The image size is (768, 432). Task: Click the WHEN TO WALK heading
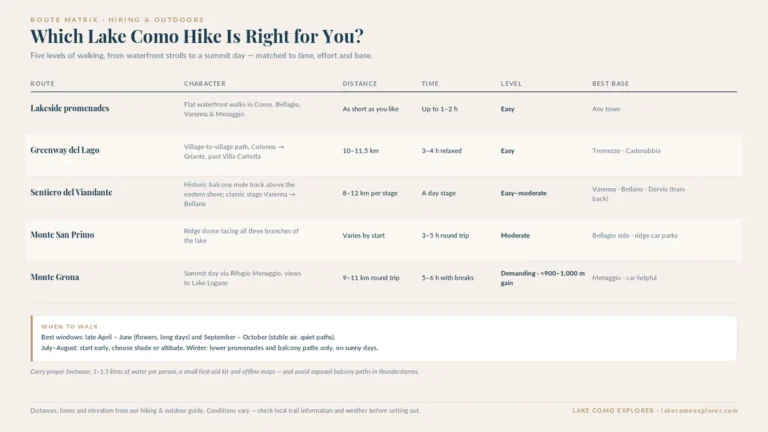[x=70, y=326]
